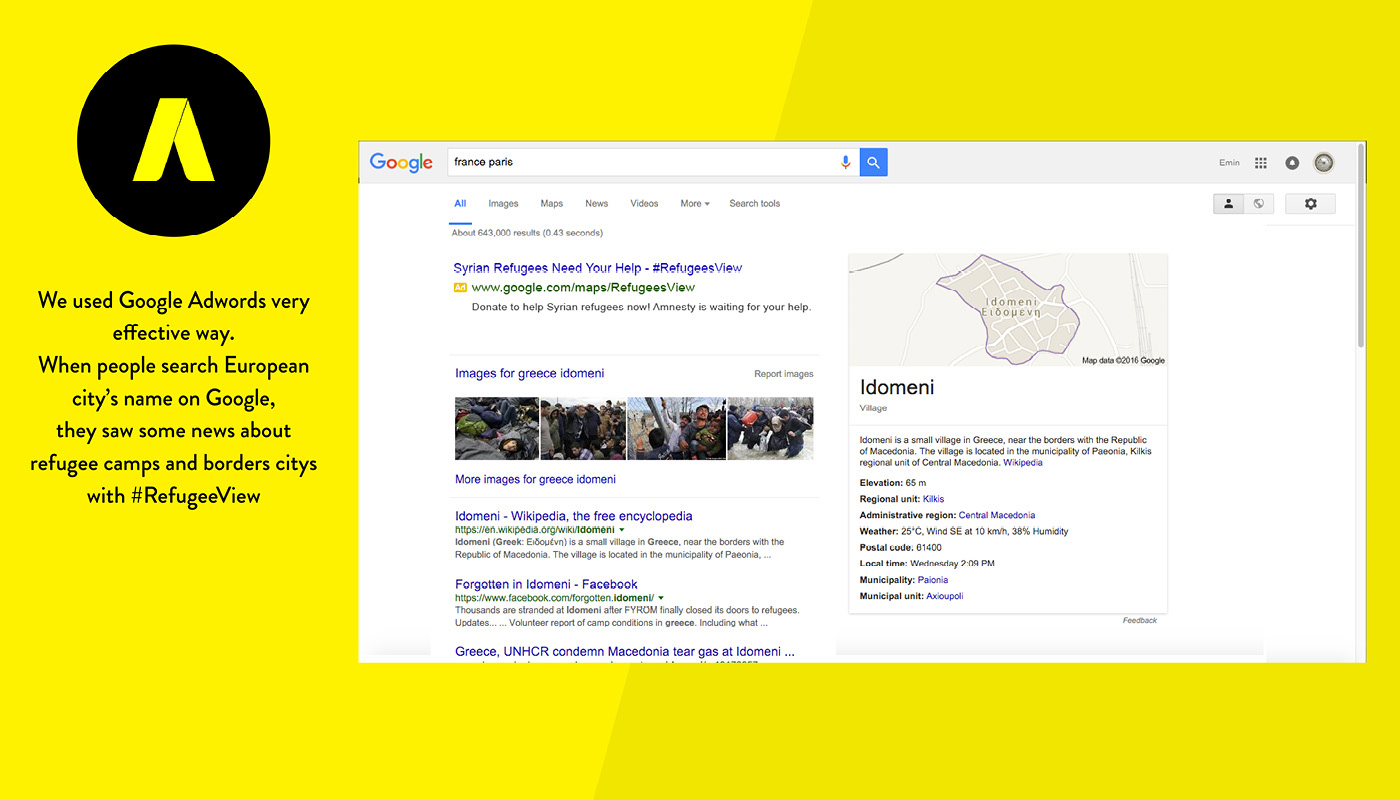Image resolution: width=1400 pixels, height=800 pixels.
Task: Open Central Macedonia region link
Action: tap(997, 515)
